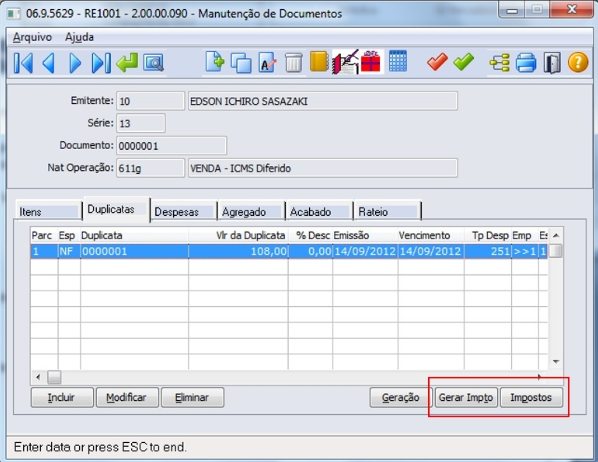The height and width of the screenshot is (462, 598).
Task: Click the Esp column header
Action: [x=69, y=235]
